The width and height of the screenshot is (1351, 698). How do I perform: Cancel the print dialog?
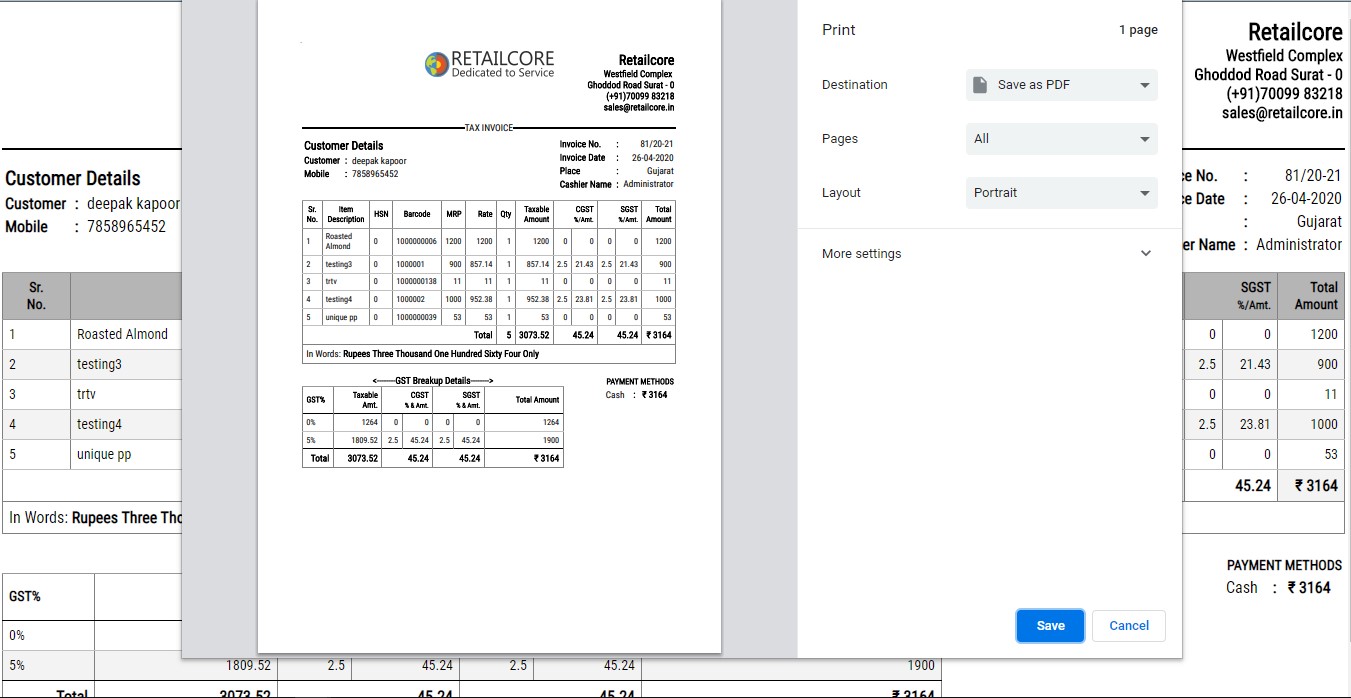click(1129, 626)
